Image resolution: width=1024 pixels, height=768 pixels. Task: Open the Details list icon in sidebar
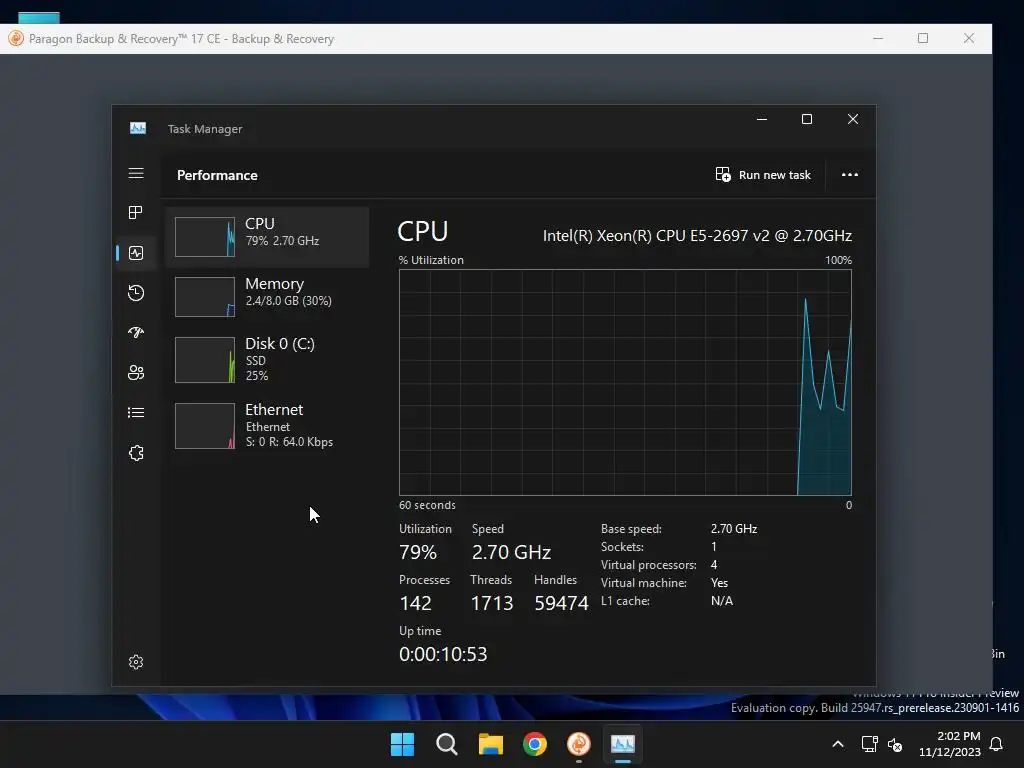136,412
